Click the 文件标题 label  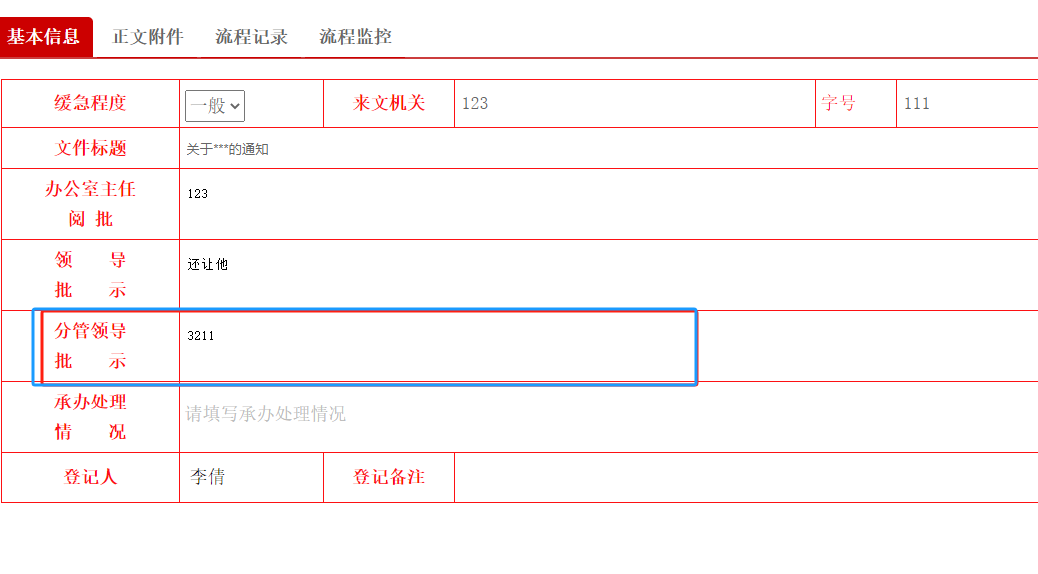click(90, 149)
